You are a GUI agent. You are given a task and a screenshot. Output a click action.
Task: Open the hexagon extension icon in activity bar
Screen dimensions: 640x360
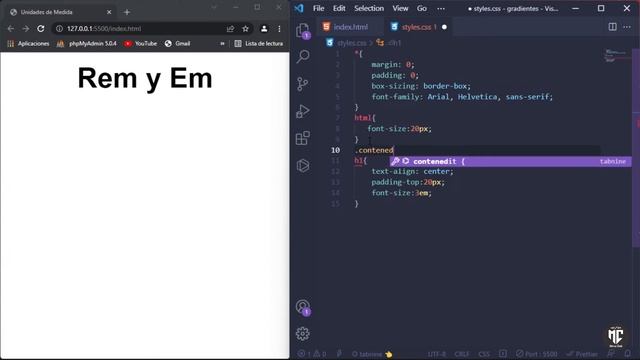tap(303, 165)
